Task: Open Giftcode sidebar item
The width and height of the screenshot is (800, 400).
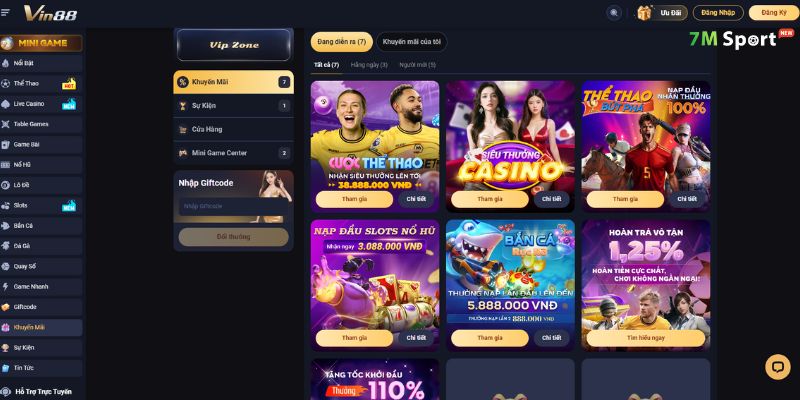Action: [41, 307]
